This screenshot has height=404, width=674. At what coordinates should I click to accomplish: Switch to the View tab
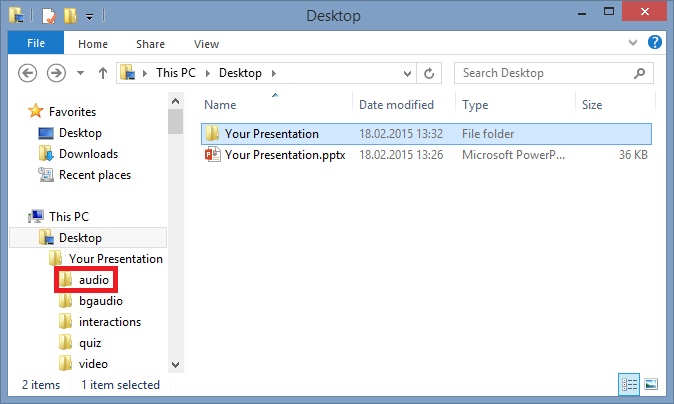tap(206, 44)
